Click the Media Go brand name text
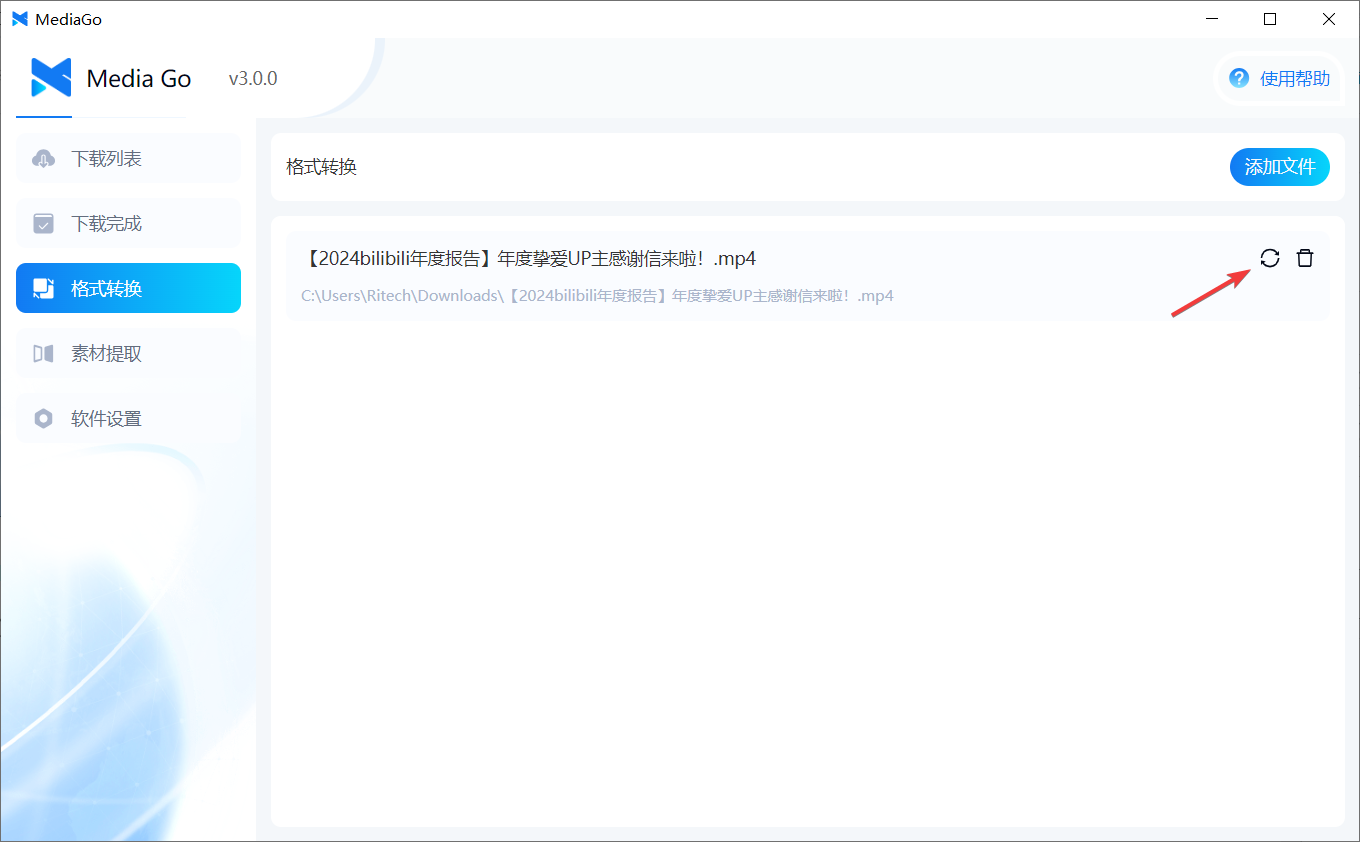 point(139,79)
